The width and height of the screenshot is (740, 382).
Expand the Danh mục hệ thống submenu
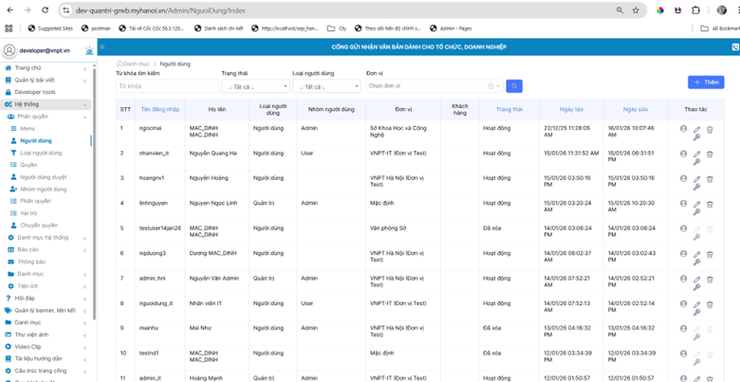(x=46, y=238)
